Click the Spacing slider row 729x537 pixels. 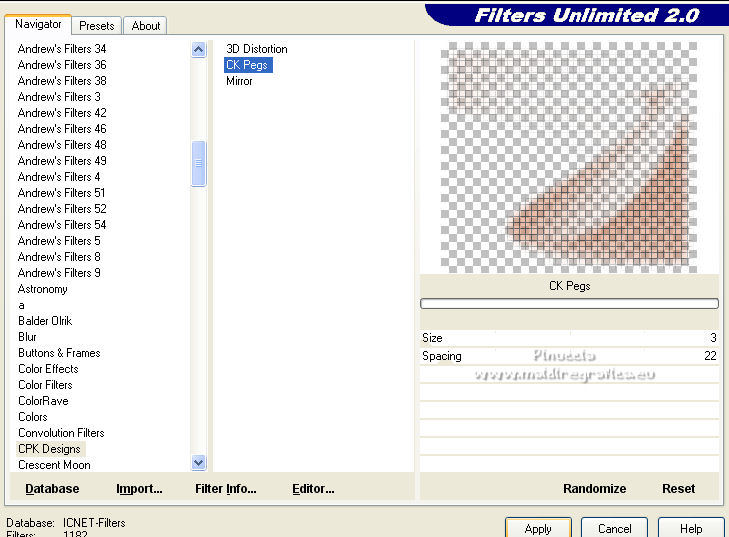[x=569, y=356]
